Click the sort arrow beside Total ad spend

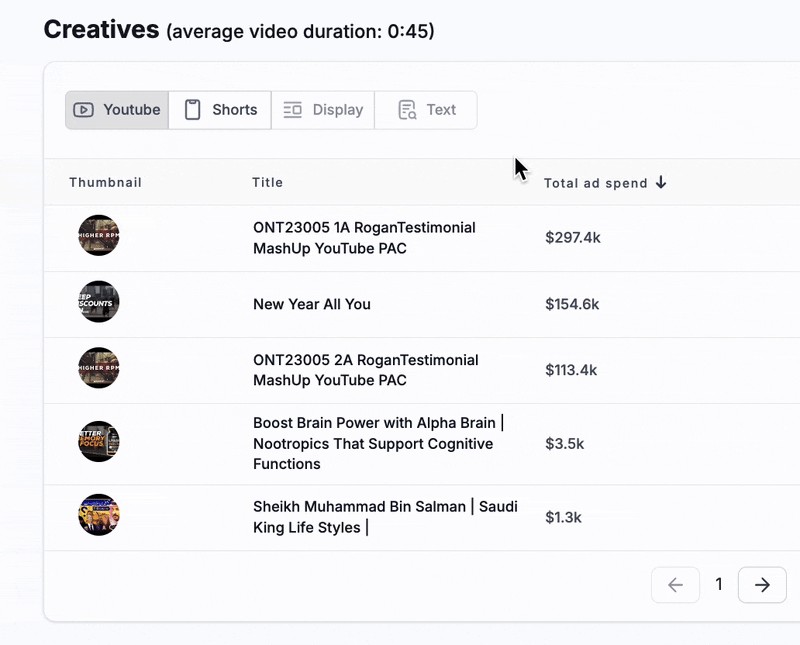[x=661, y=182]
